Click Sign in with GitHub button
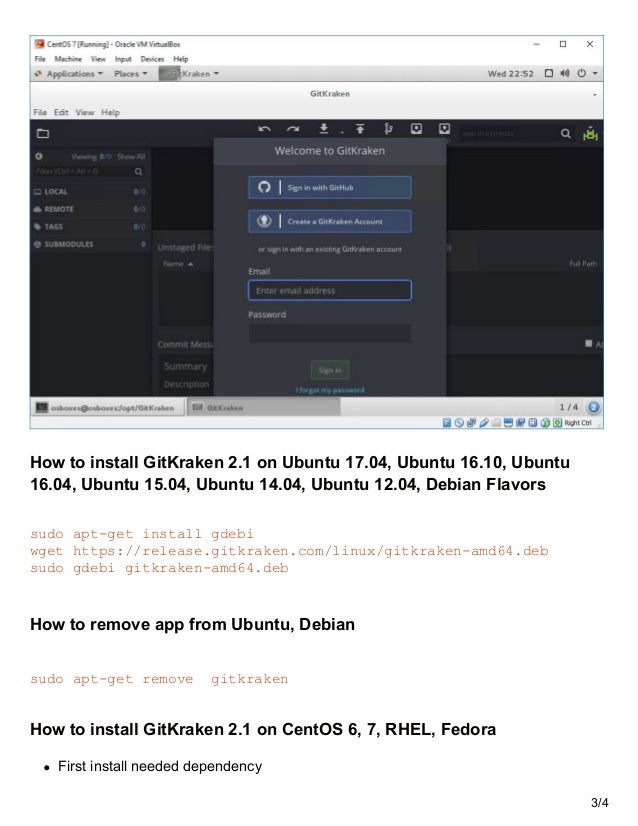The height and width of the screenshot is (826, 638). click(330, 187)
